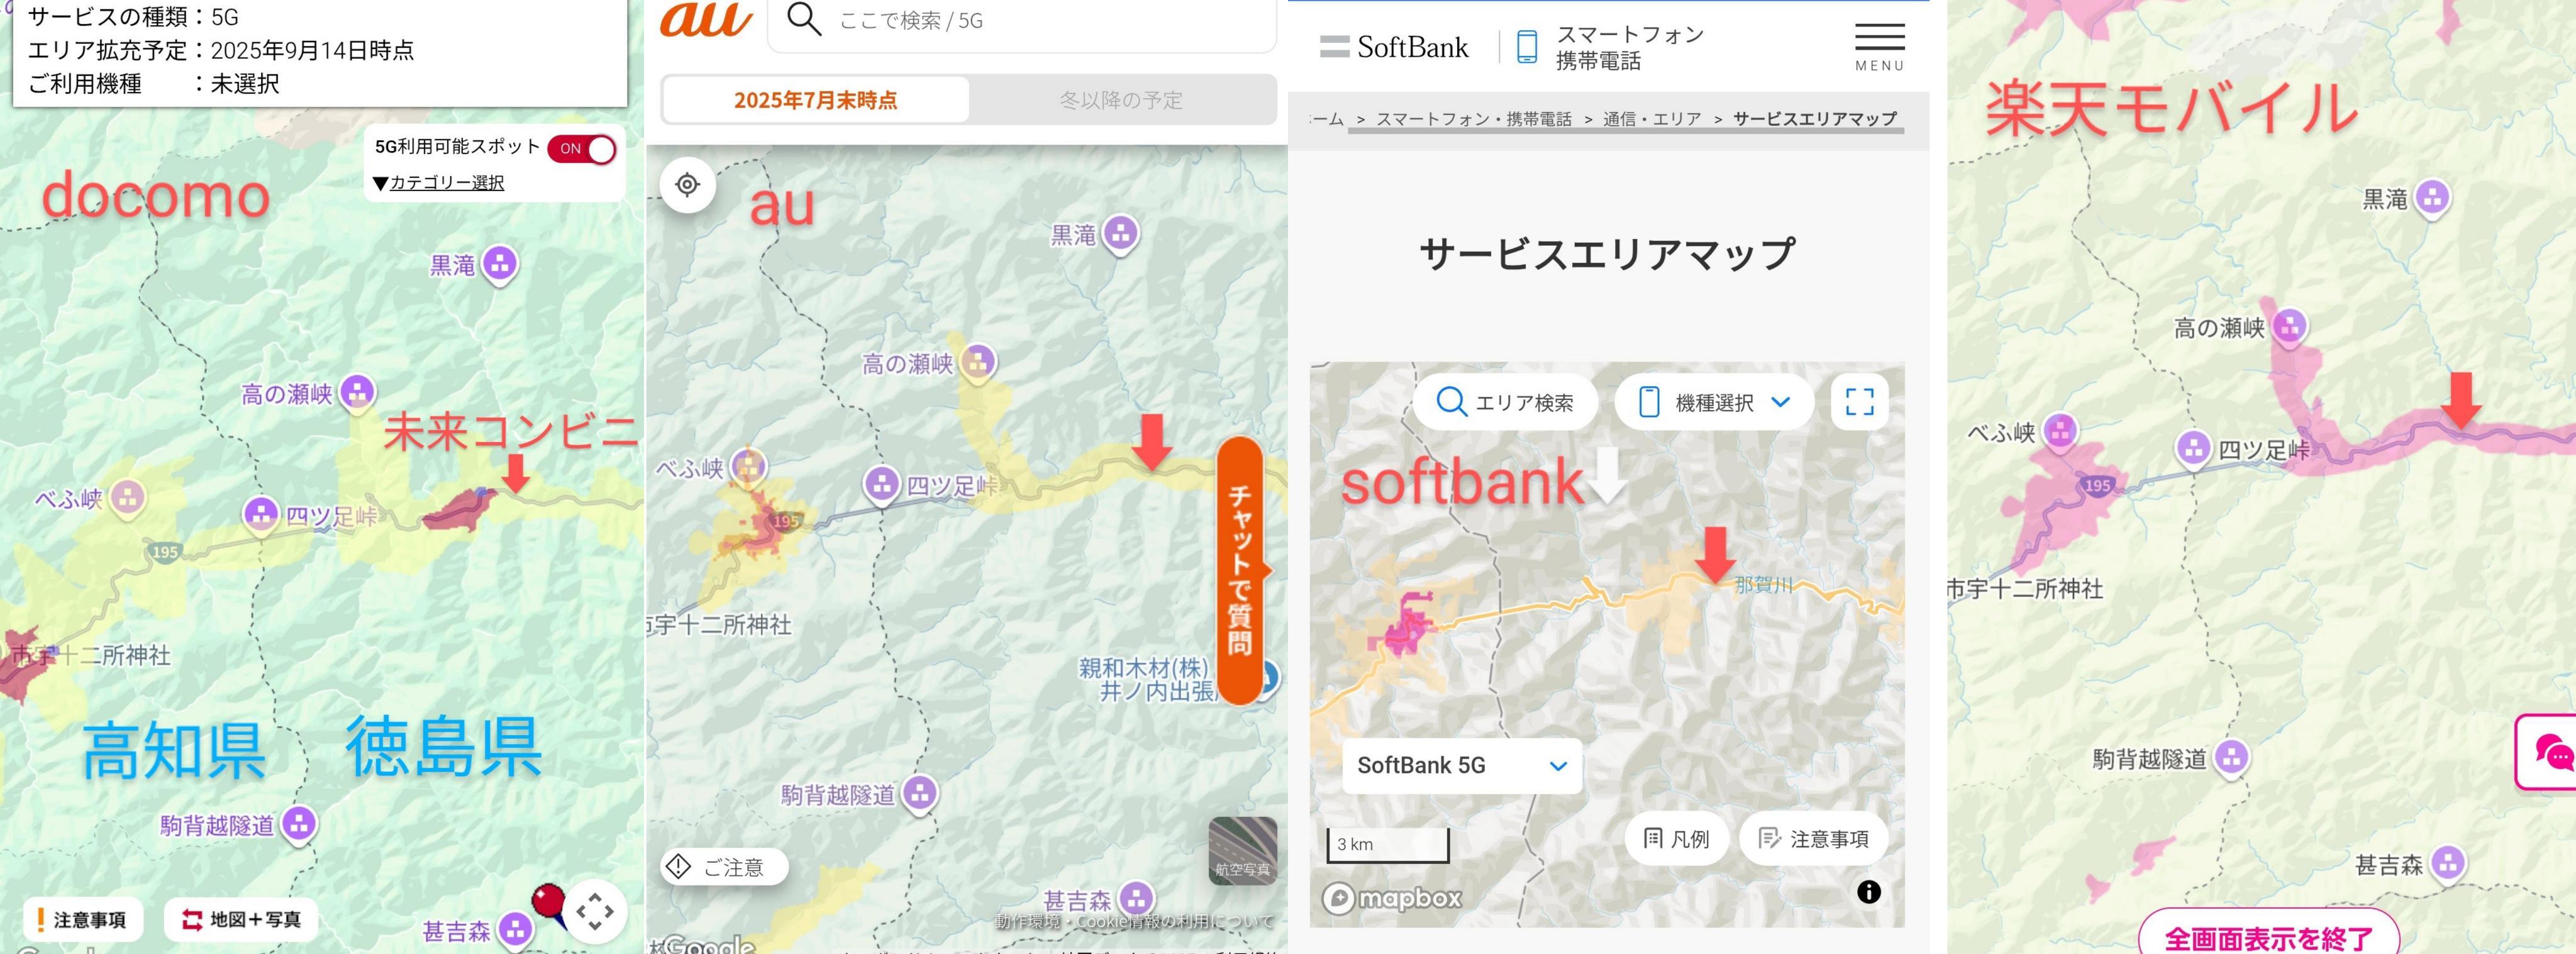Click the 黒滝 map marker in docomo map
2576x954 pixels.
click(500, 264)
